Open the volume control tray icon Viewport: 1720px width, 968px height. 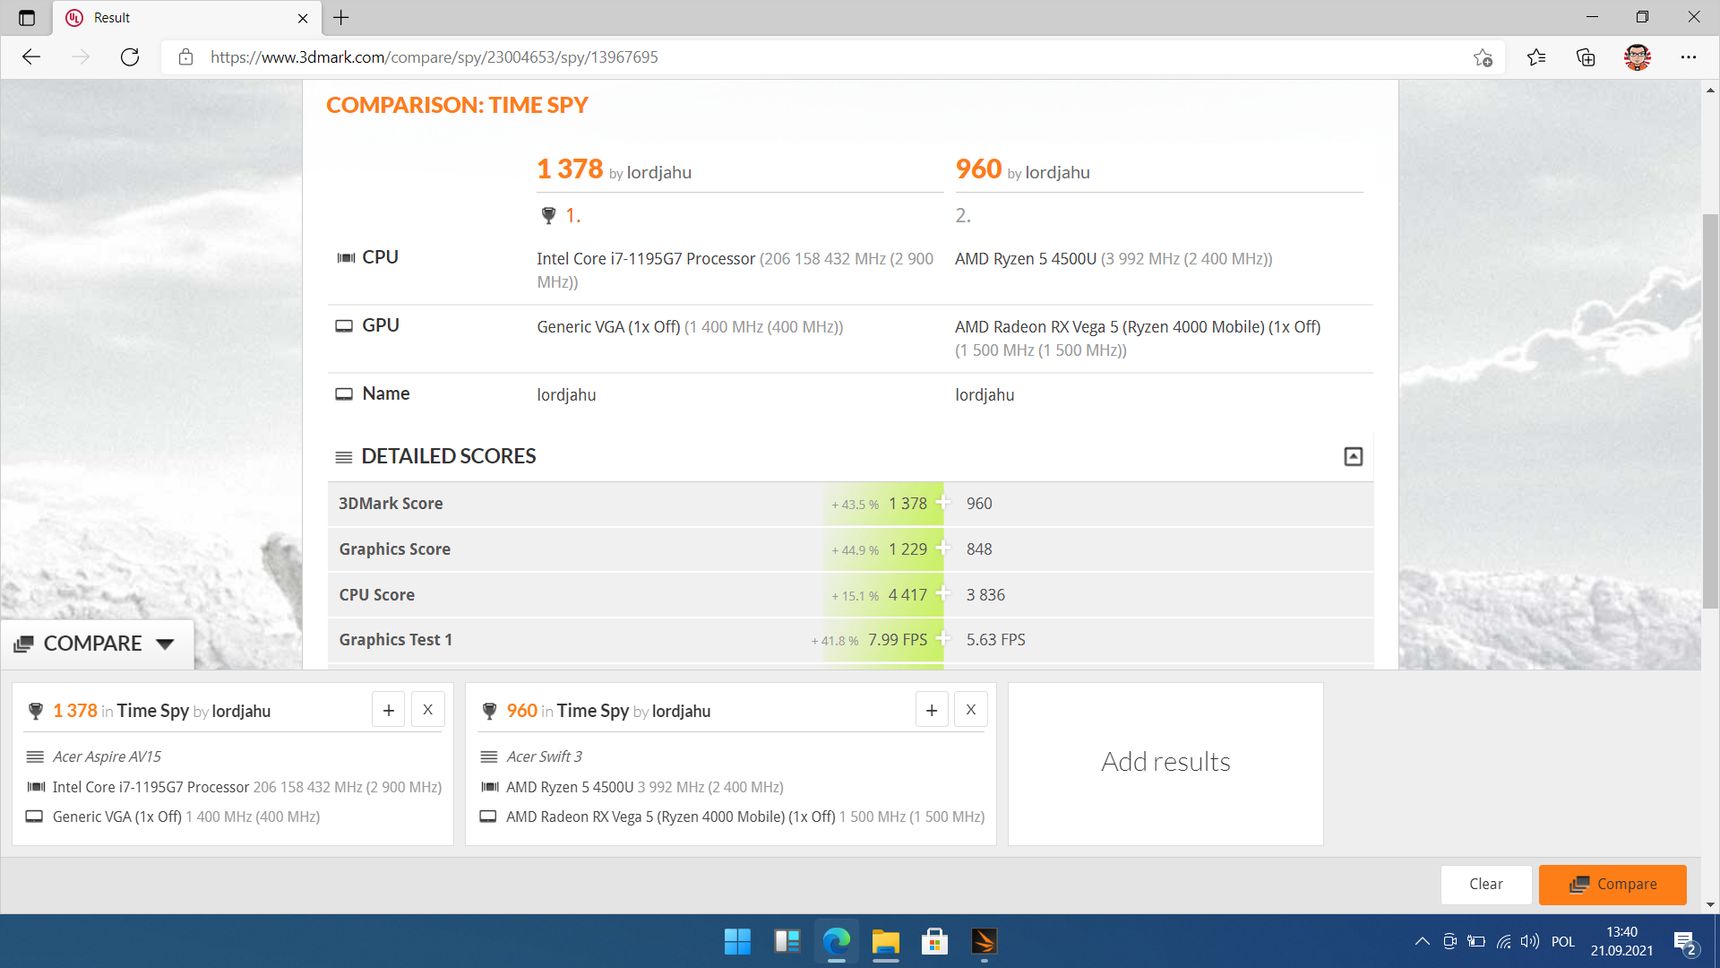1529,942
